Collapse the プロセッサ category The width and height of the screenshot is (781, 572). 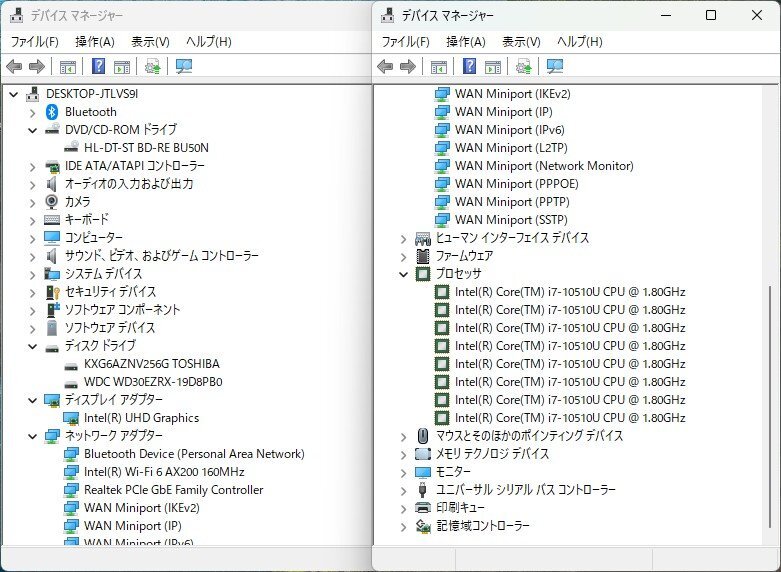404,274
